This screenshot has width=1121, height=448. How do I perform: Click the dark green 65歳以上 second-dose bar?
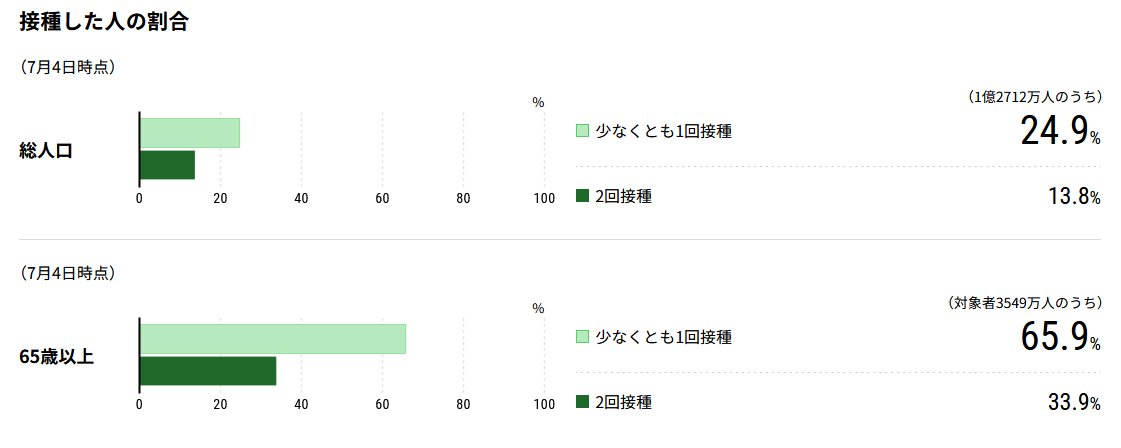pyautogui.click(x=208, y=371)
